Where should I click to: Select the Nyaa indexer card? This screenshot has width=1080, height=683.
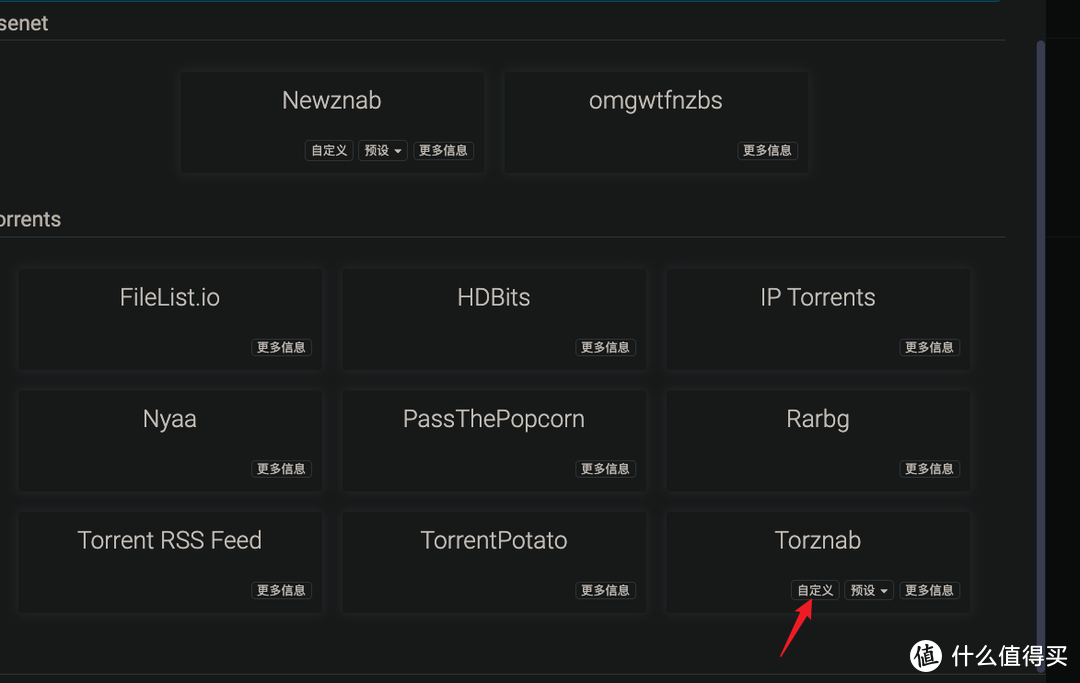(169, 419)
